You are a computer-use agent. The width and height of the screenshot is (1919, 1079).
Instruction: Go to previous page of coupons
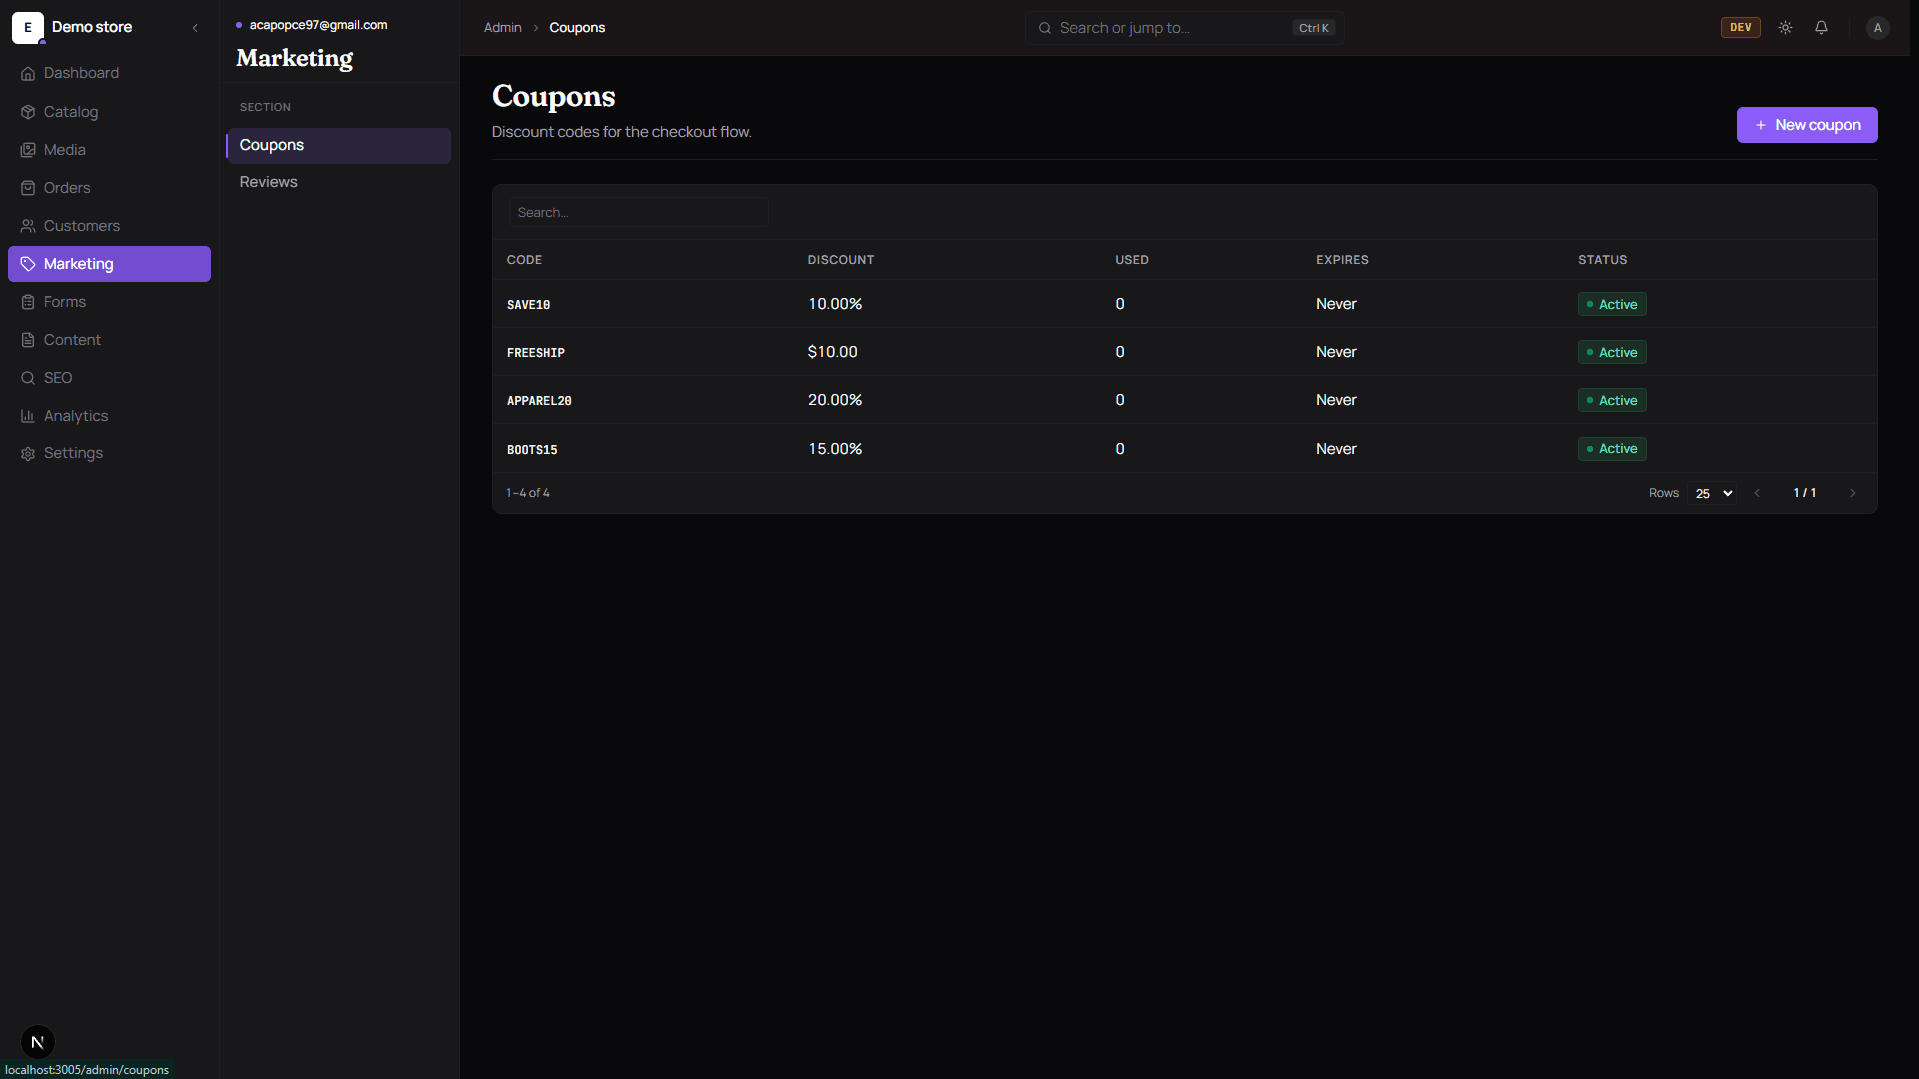(1757, 493)
